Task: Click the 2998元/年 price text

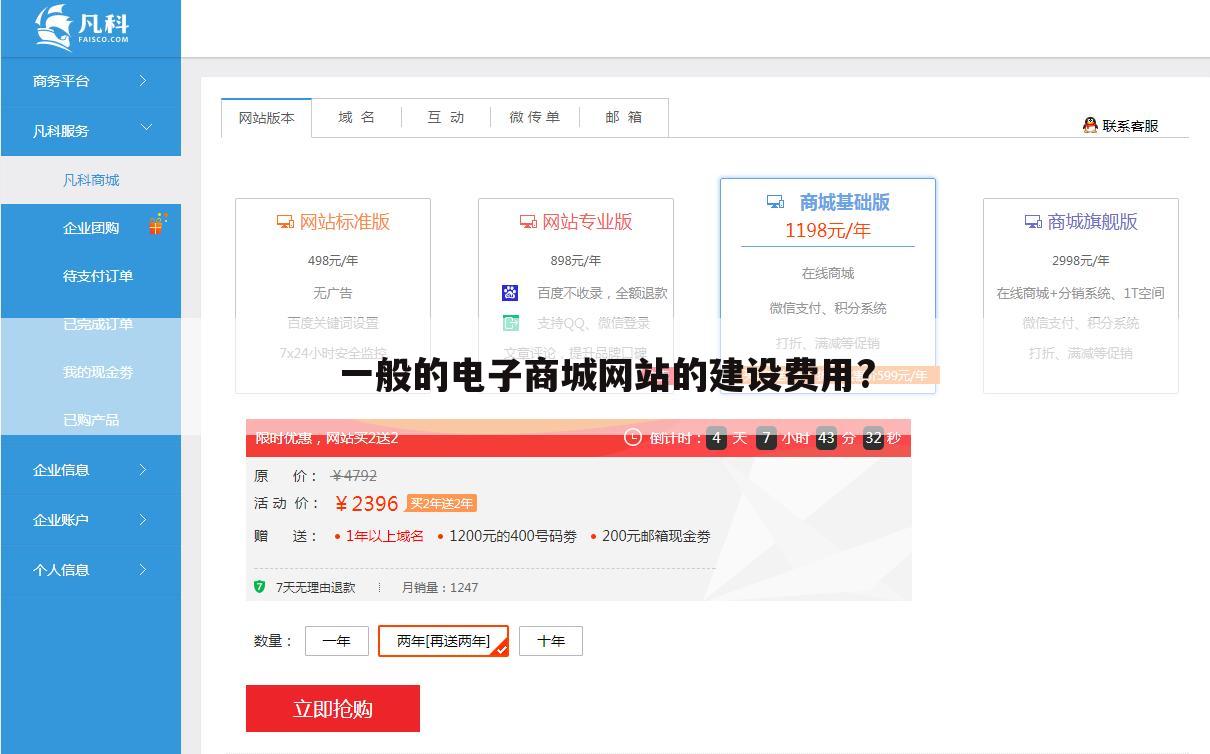Action: click(x=1080, y=260)
